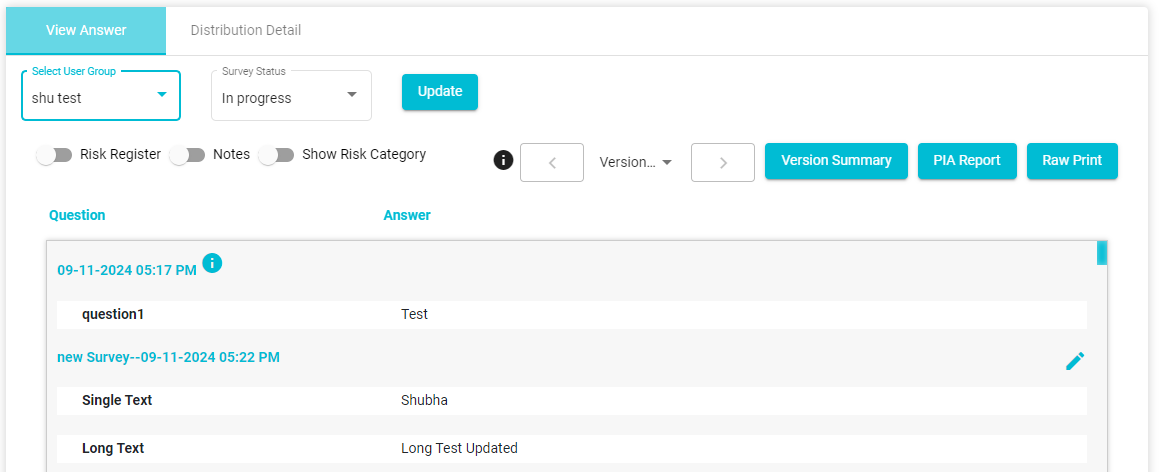The width and height of the screenshot is (1162, 472).
Task: Click the answers list scrollbar thumb
Action: pos(1101,253)
